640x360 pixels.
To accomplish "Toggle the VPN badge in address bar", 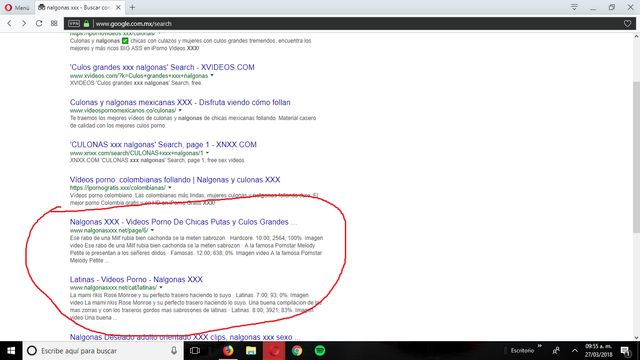I will point(74,24).
